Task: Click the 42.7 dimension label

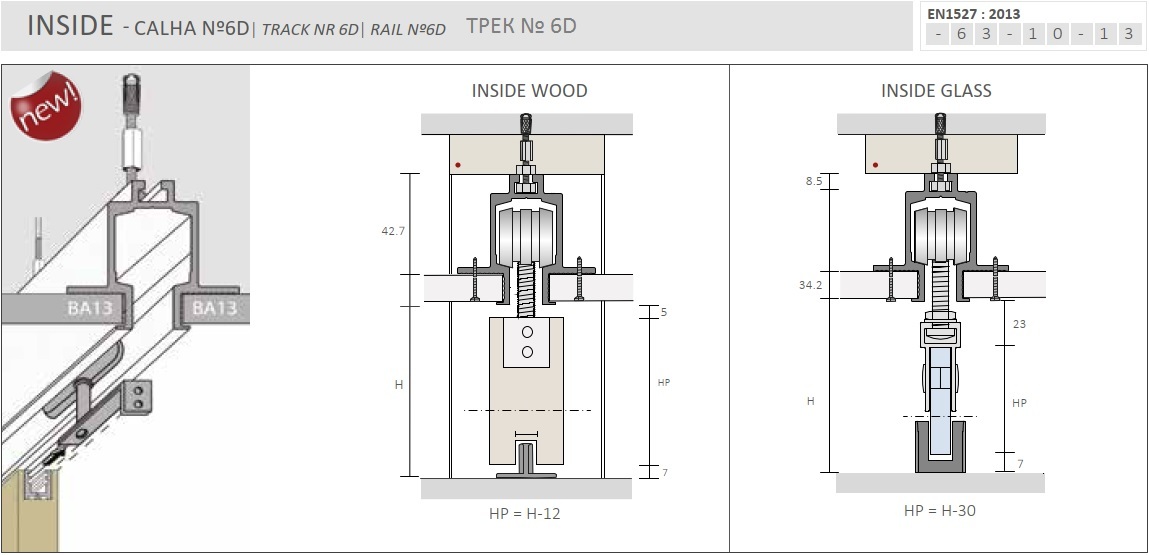Action: 393,230
